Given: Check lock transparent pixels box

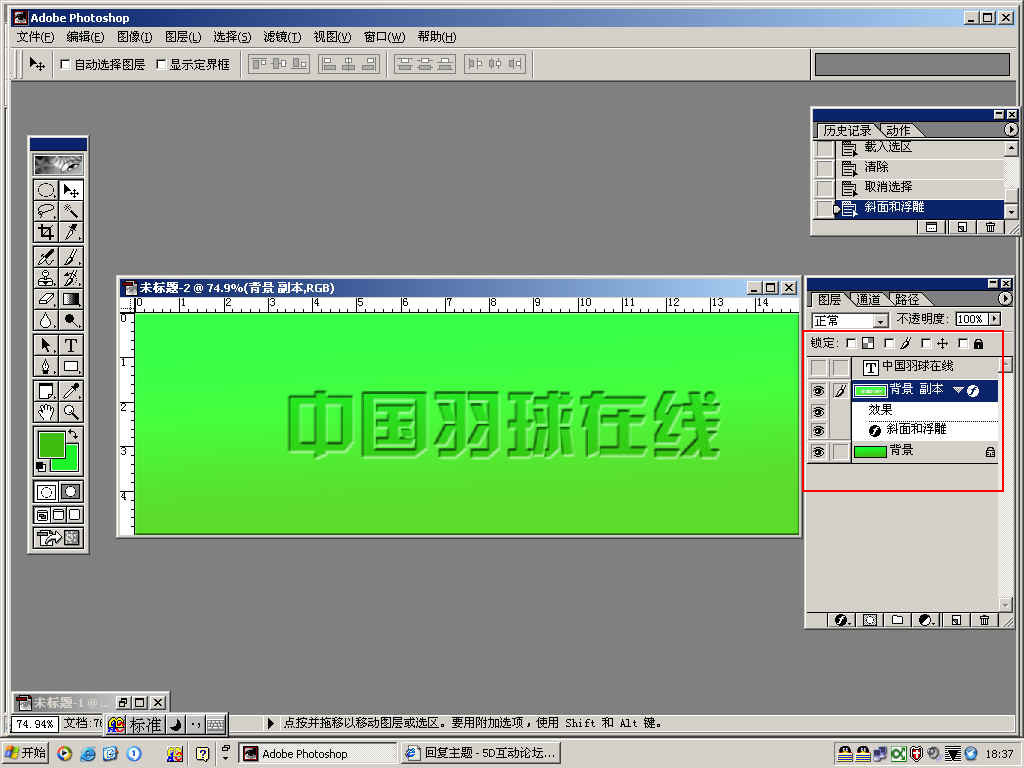Looking at the screenshot, I should tap(850, 343).
